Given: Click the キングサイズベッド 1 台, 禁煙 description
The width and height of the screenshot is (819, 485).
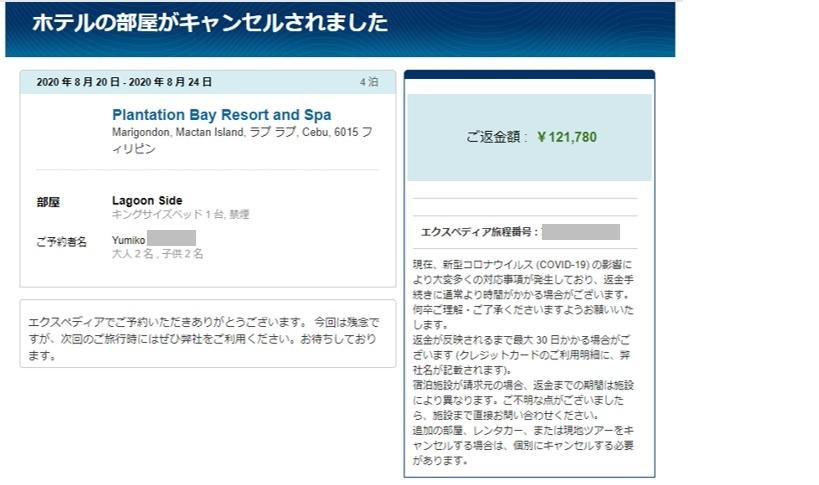Looking at the screenshot, I should [180, 215].
